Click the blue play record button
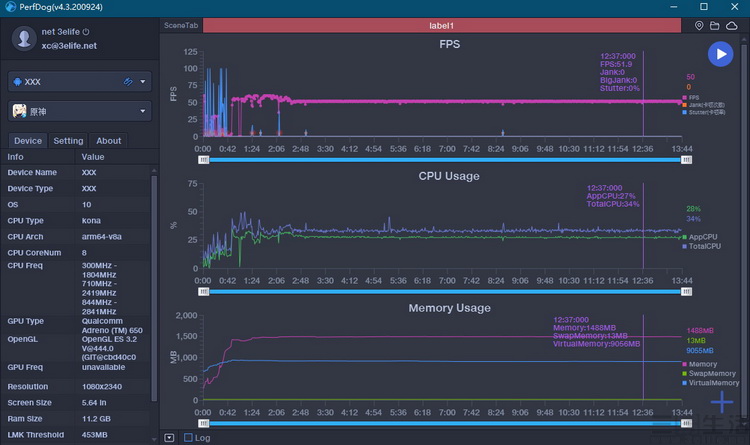This screenshot has height=445, width=750. pos(720,54)
